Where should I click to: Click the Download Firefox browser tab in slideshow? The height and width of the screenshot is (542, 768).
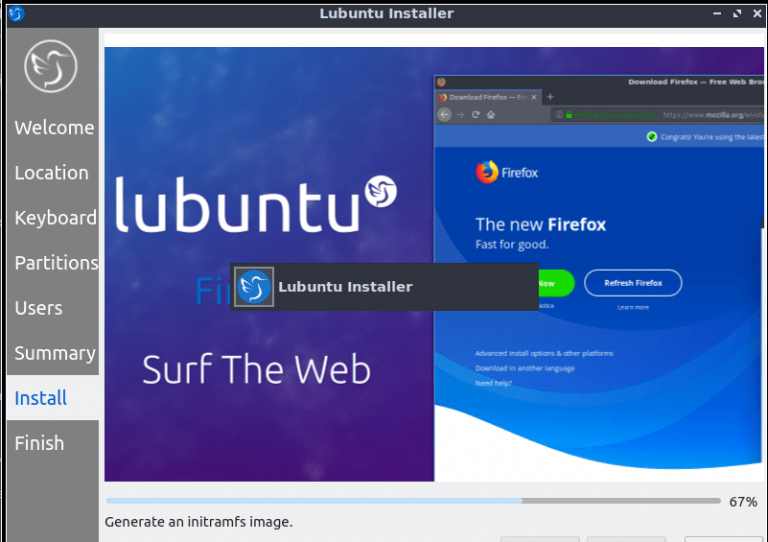coord(488,97)
